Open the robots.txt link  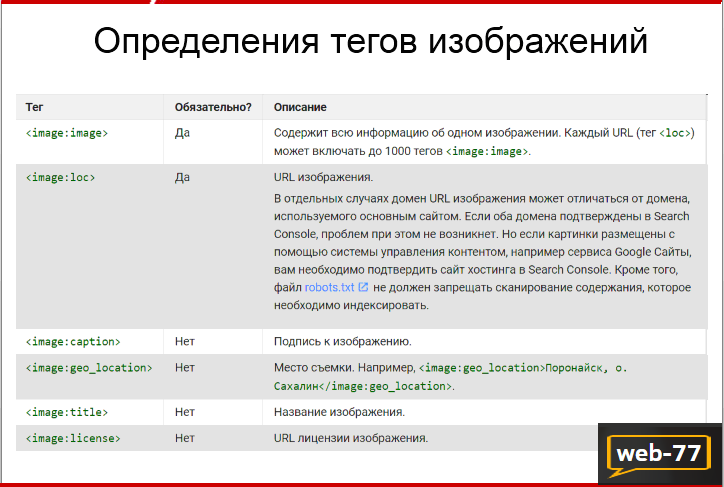329,288
